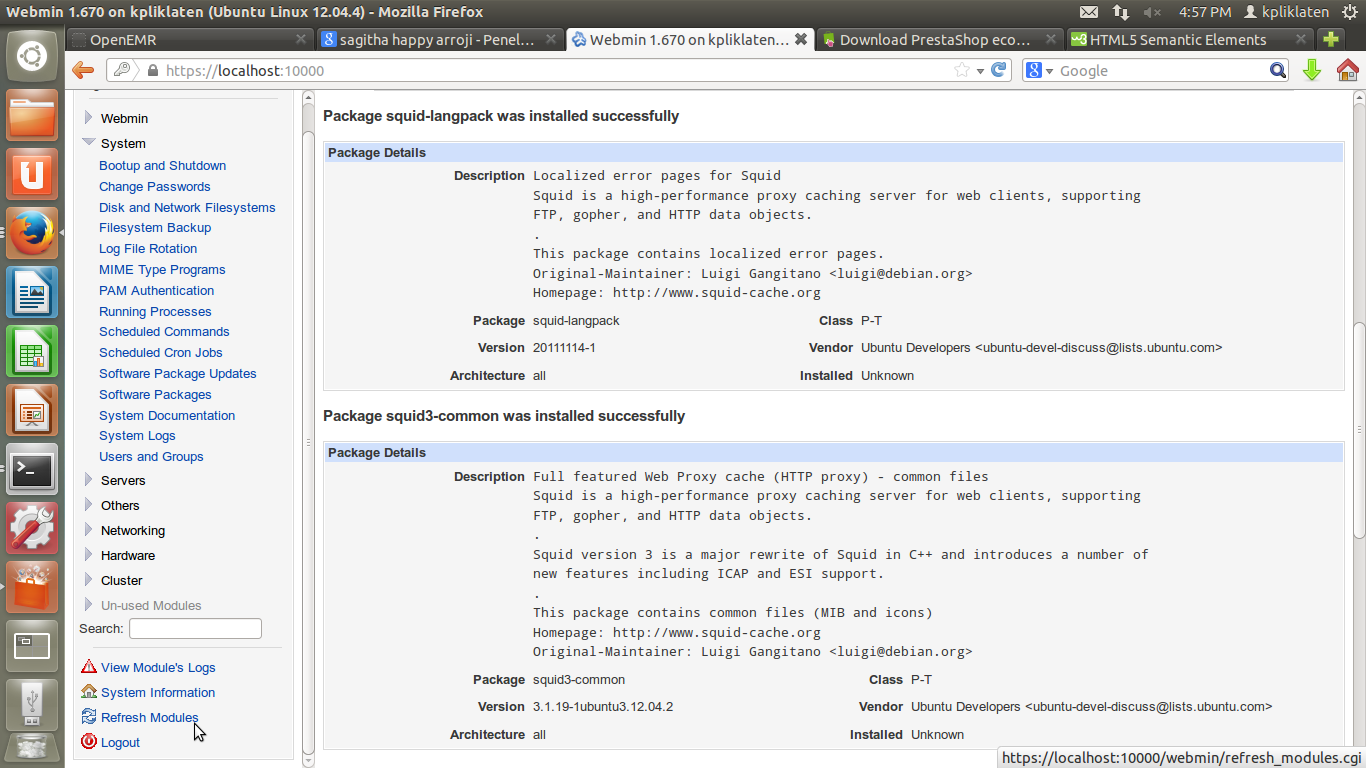Open the URL history dropdown arrow
Screen dimensions: 1366x768
point(980,71)
